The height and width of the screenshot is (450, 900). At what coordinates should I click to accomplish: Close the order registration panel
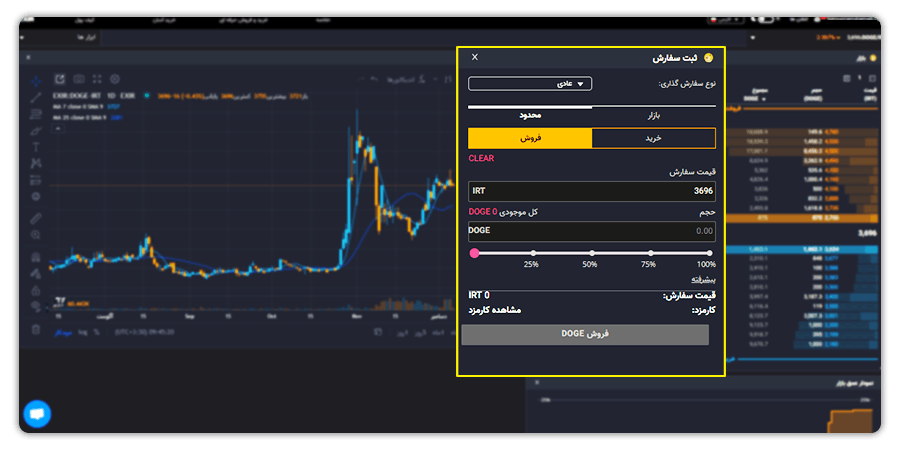click(475, 58)
